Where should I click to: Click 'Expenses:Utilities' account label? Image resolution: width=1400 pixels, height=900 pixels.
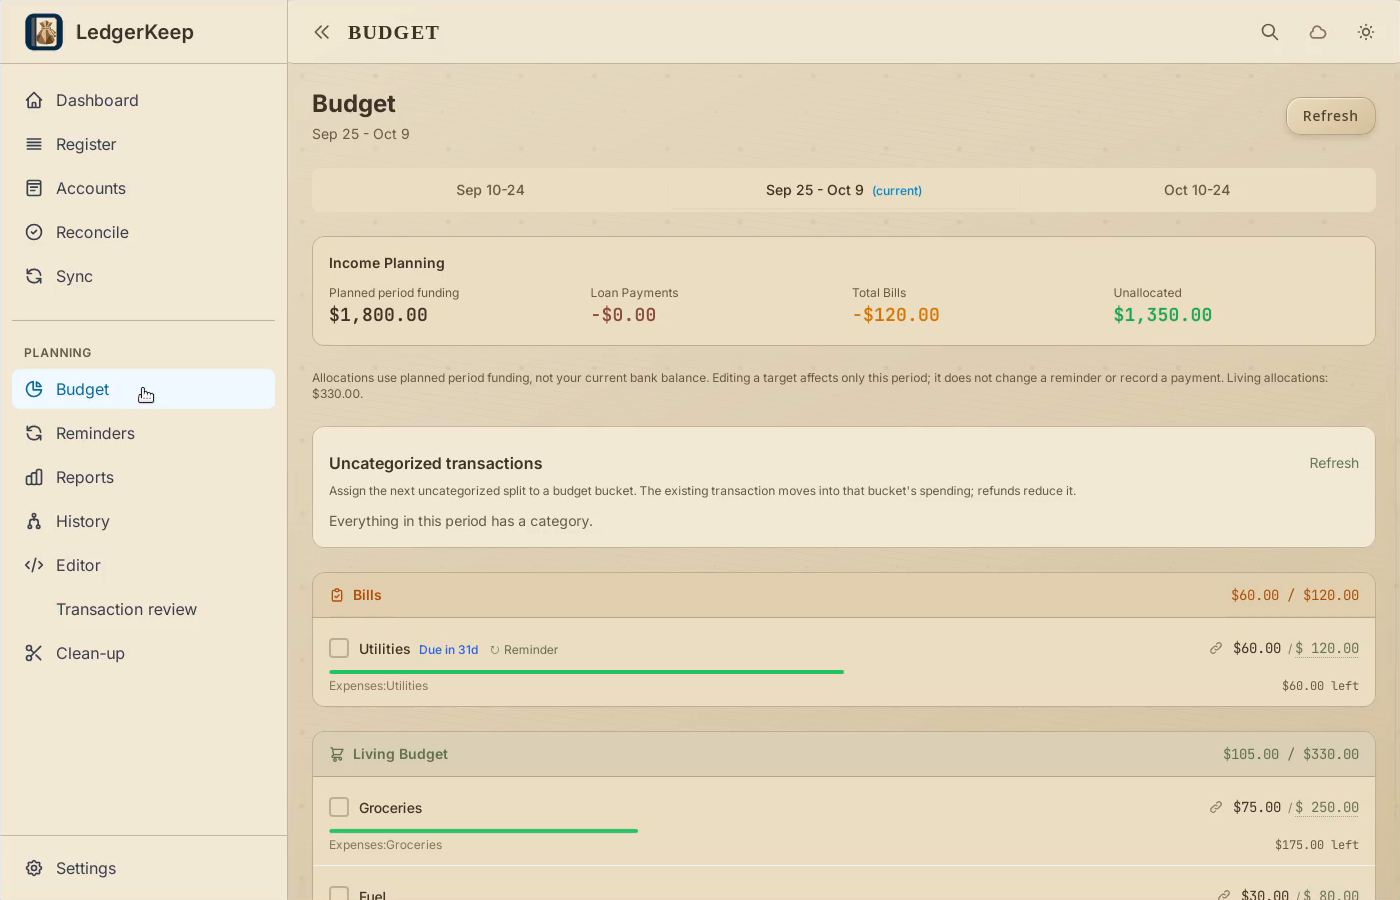(378, 686)
